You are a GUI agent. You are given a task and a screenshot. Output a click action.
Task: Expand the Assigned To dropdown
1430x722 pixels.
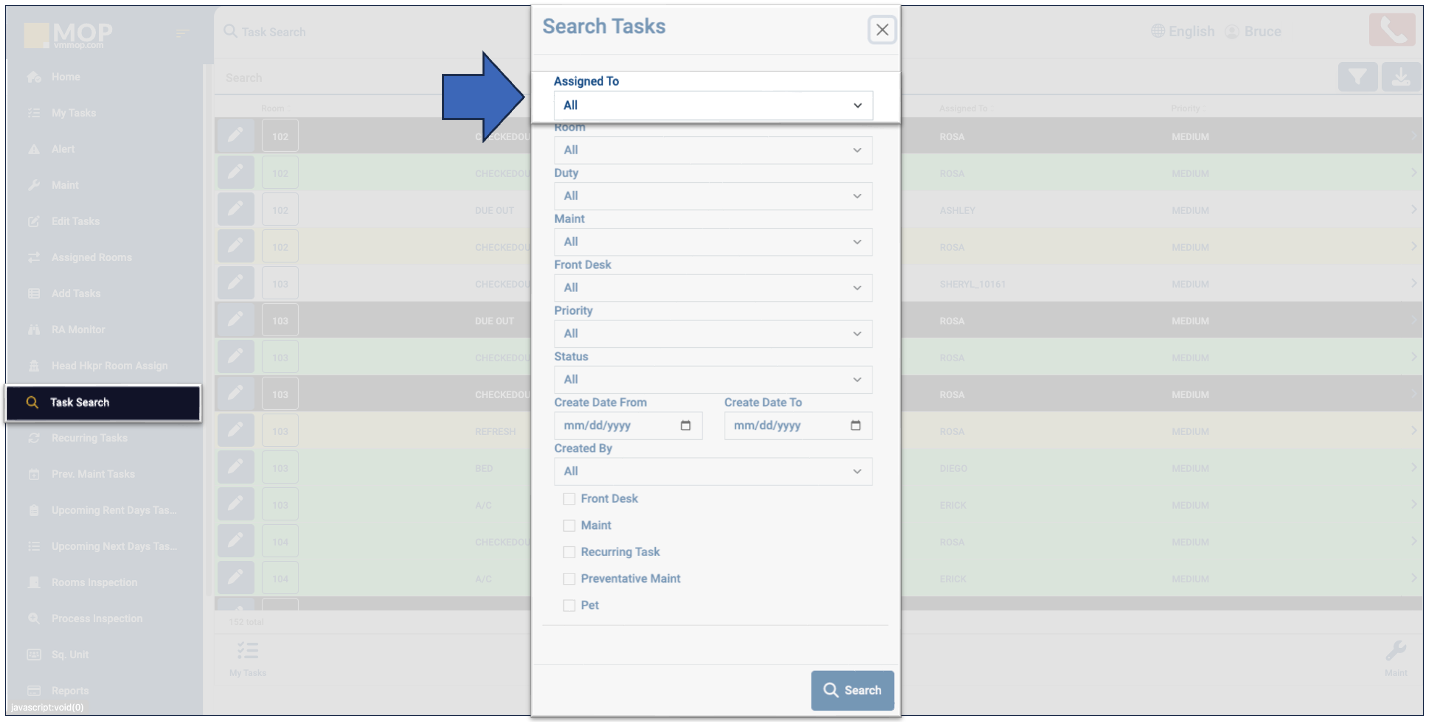pos(712,105)
